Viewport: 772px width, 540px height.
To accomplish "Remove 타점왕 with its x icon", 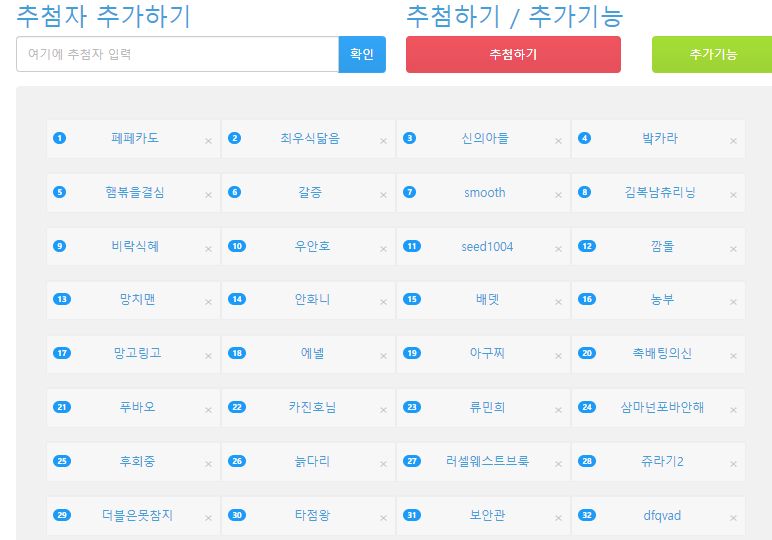I will (x=383, y=518).
